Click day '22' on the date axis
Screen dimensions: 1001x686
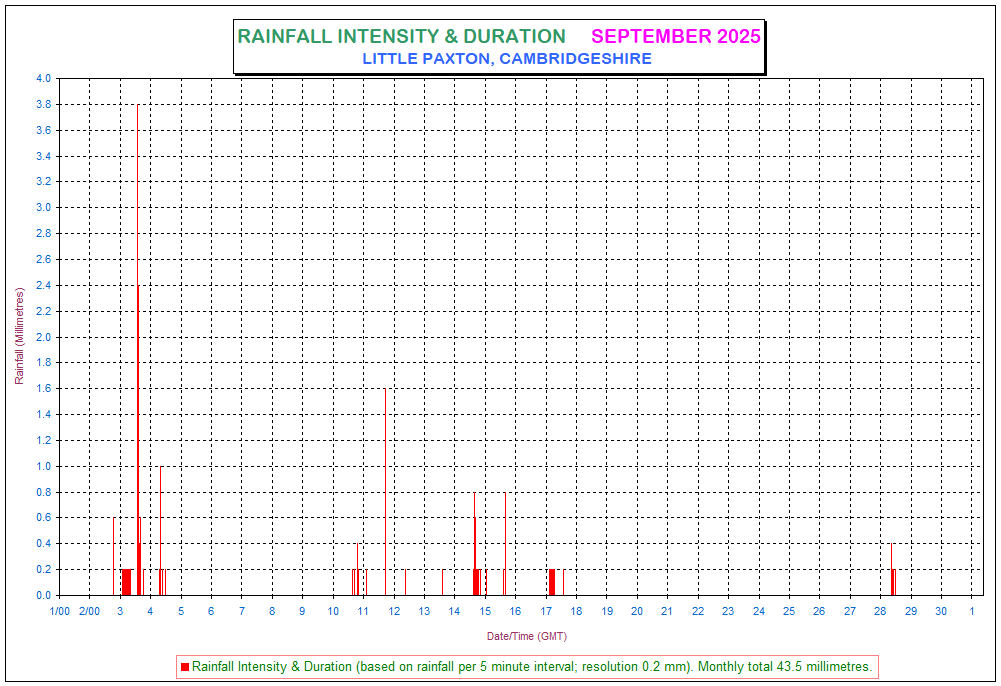[x=697, y=611]
